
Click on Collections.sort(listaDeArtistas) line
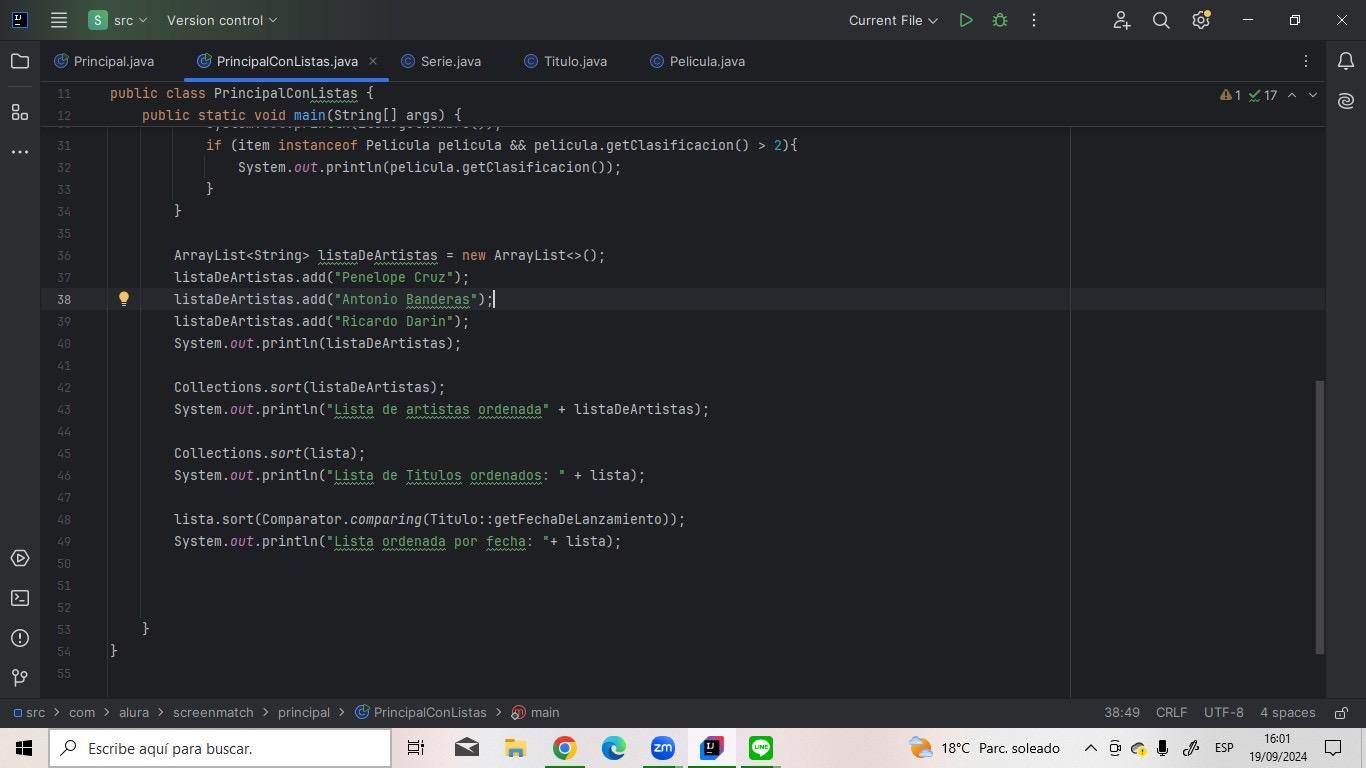click(x=309, y=387)
